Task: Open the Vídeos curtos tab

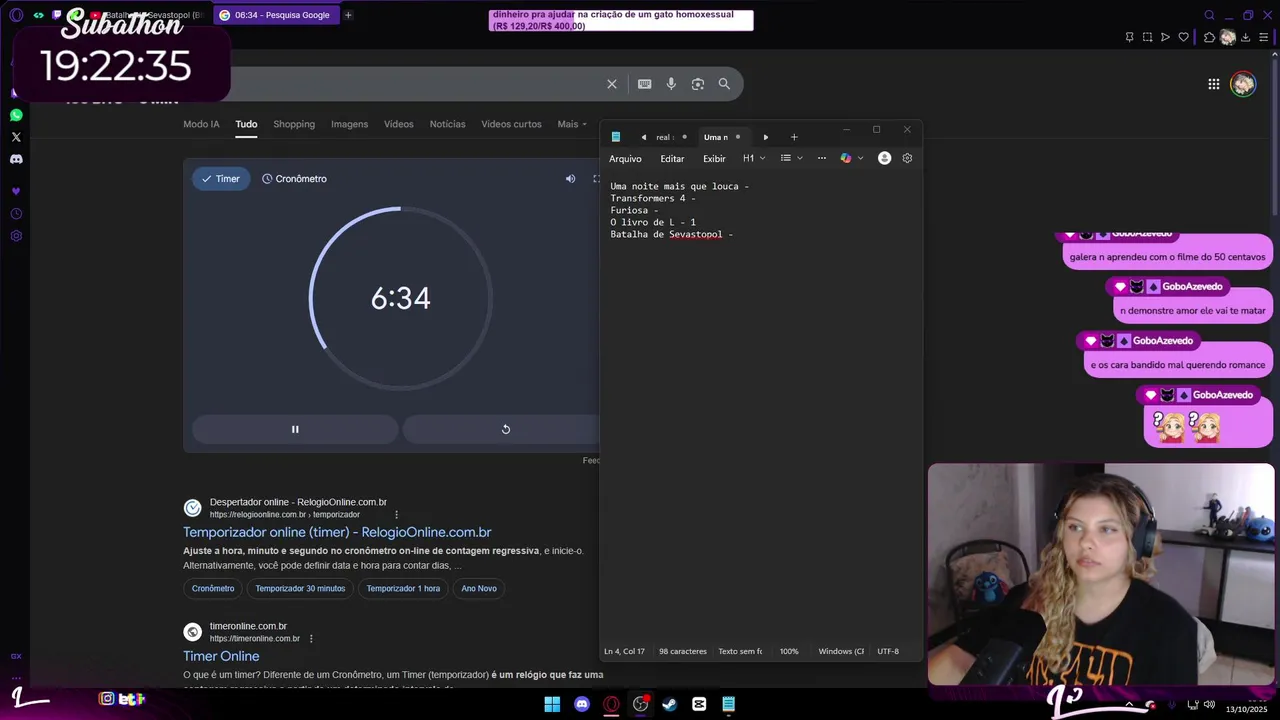Action: [x=511, y=124]
